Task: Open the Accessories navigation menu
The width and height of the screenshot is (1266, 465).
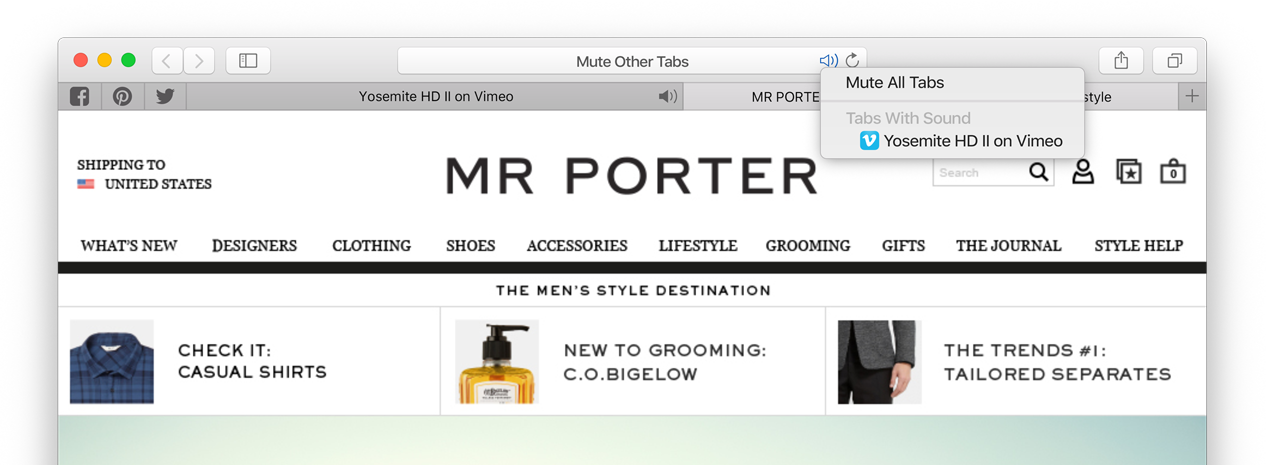Action: pyautogui.click(x=577, y=246)
